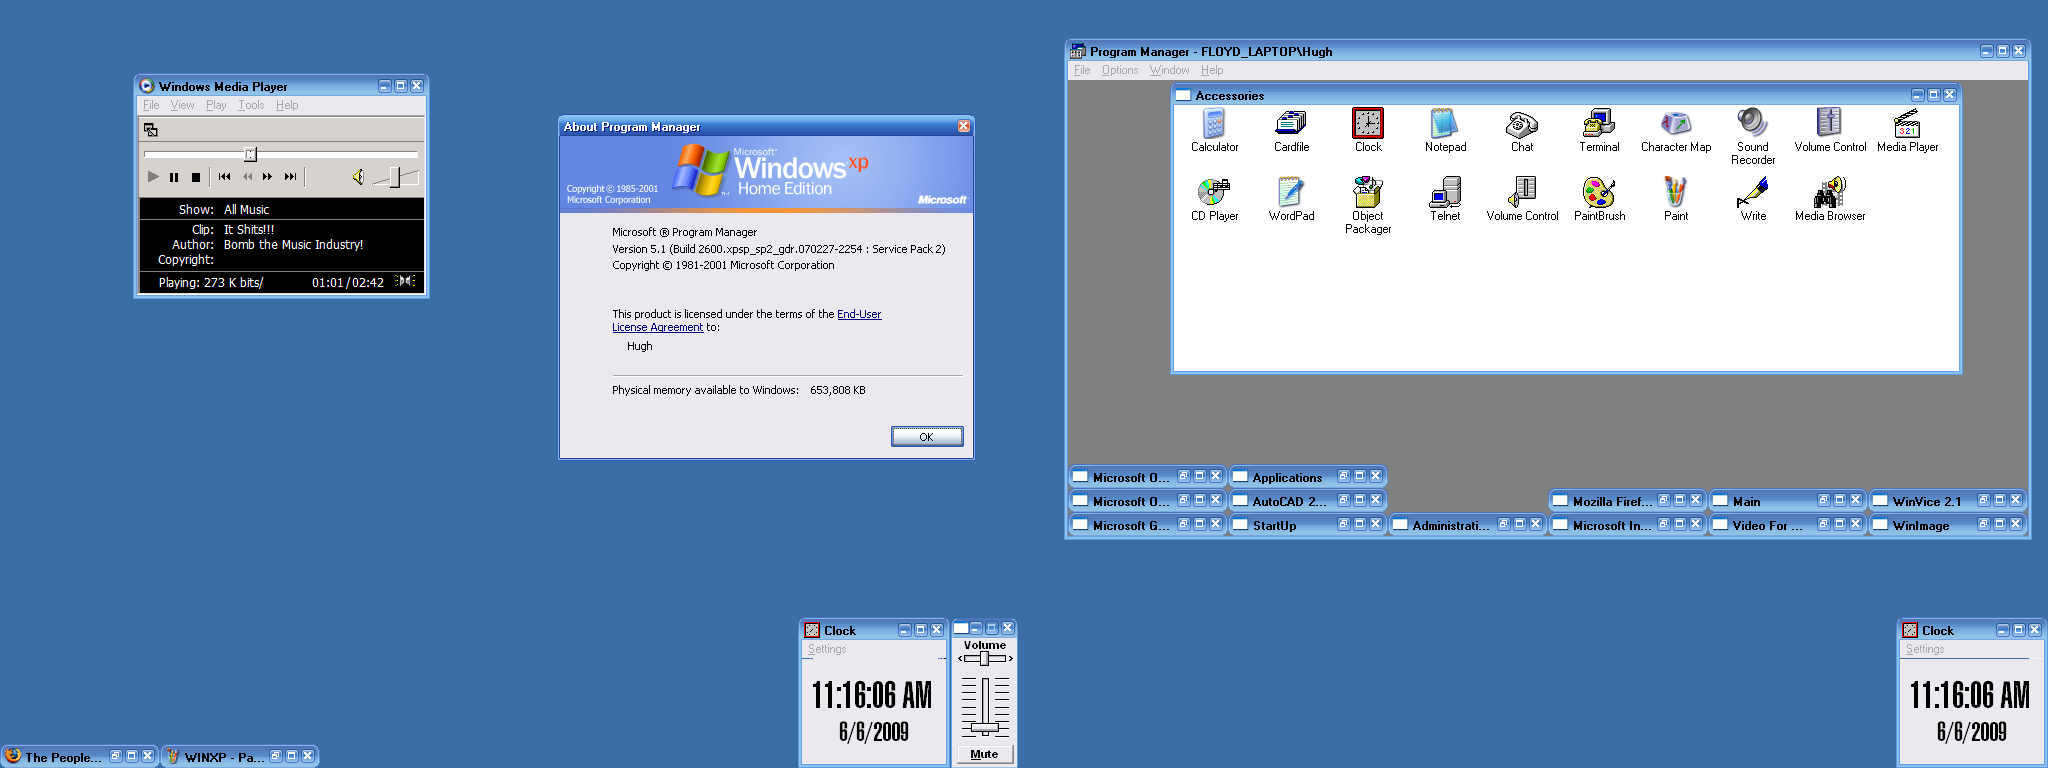The image size is (2048, 768).
Task: Launch Cardfile from the Accessories group
Action: (x=1291, y=124)
